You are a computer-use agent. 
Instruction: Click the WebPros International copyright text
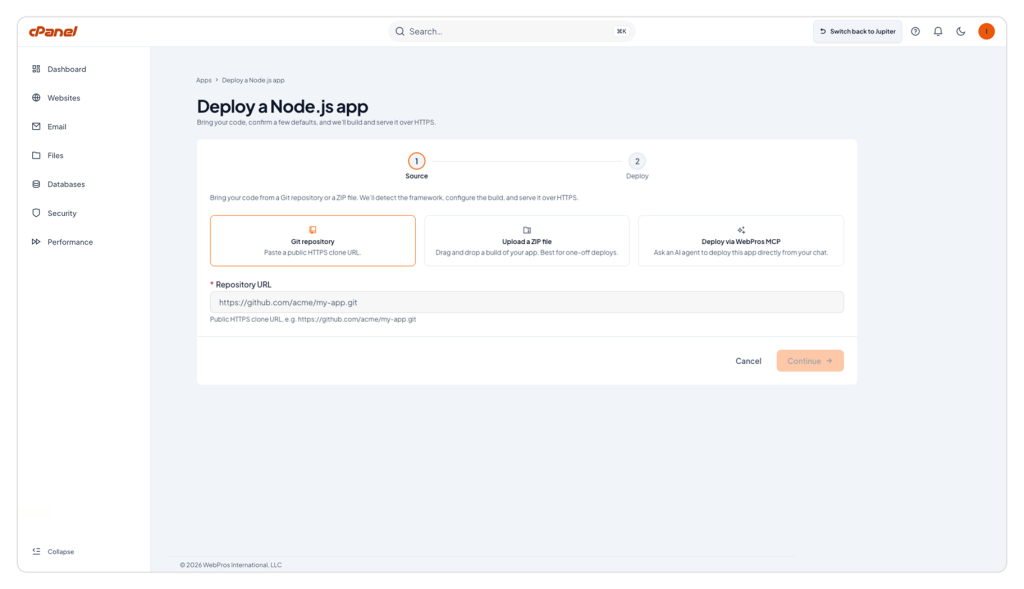click(x=231, y=565)
